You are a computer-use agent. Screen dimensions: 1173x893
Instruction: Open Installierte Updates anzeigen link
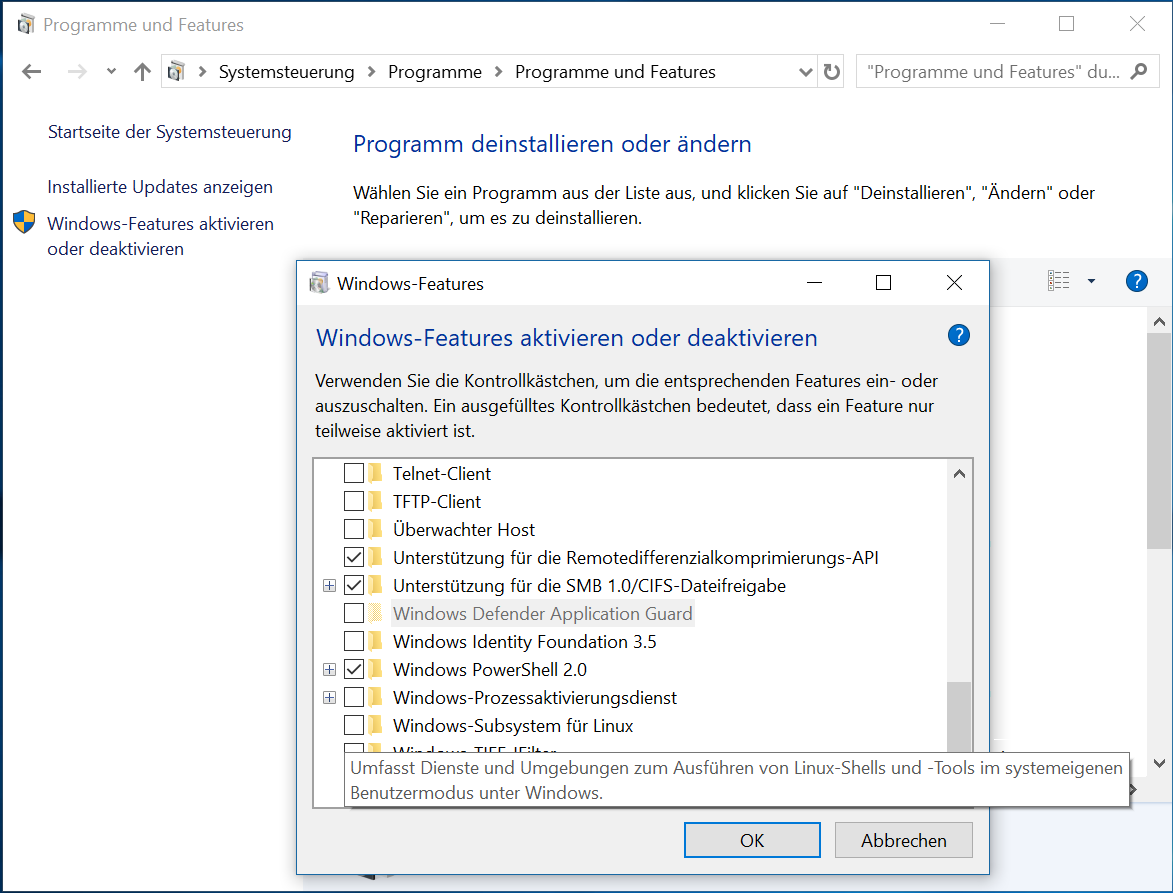[x=160, y=186]
